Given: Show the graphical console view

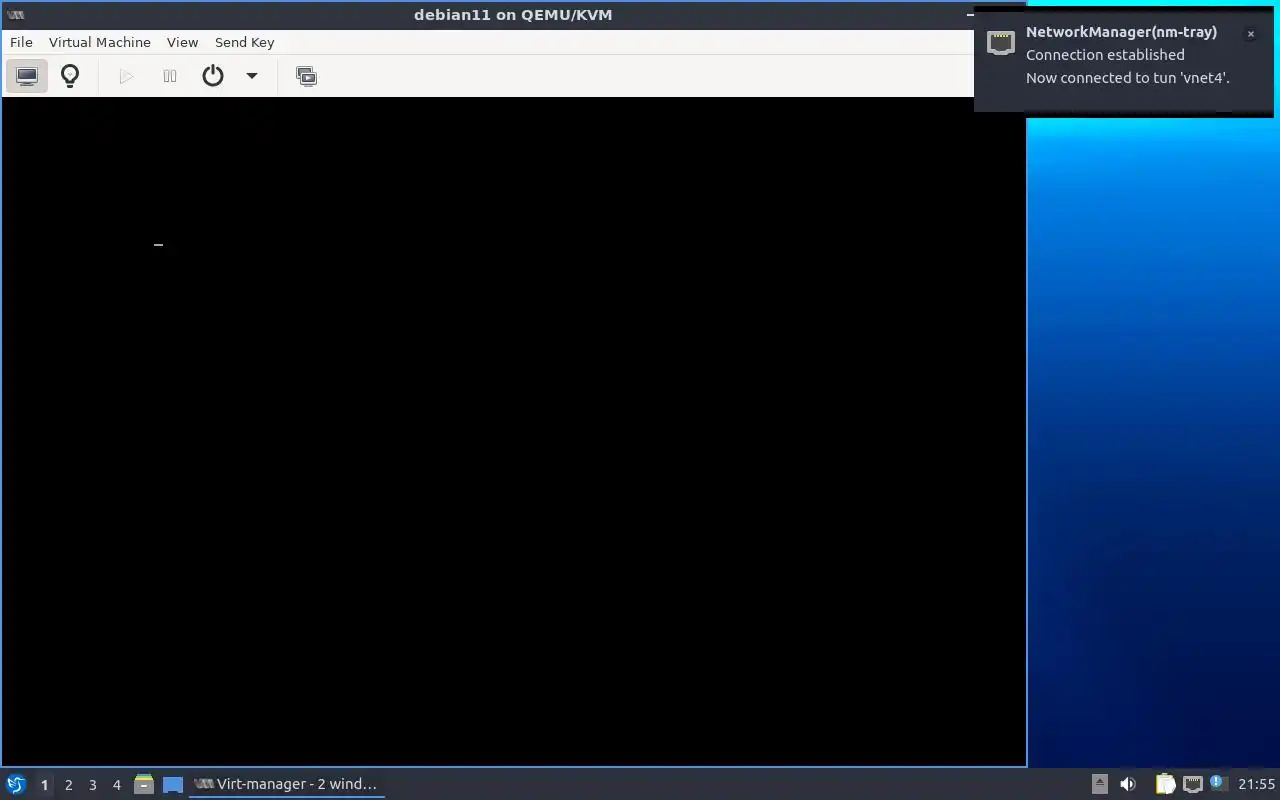Looking at the screenshot, I should click(x=27, y=76).
